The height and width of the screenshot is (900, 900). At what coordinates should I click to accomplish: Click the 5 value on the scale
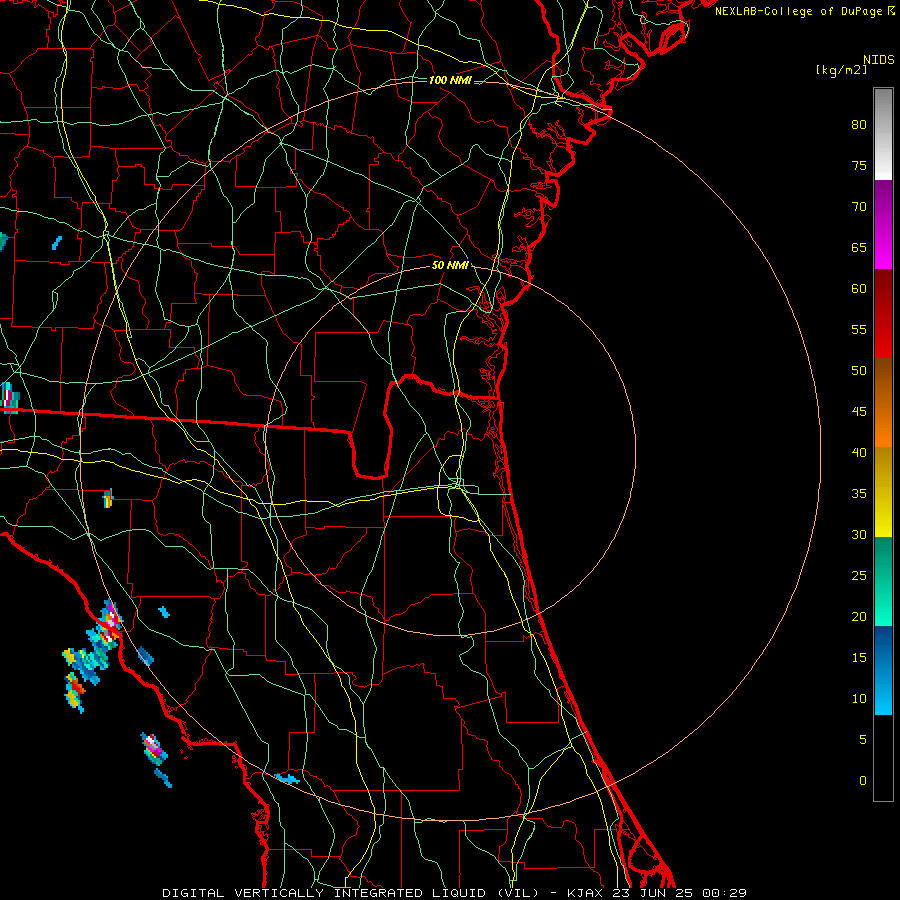coord(863,739)
